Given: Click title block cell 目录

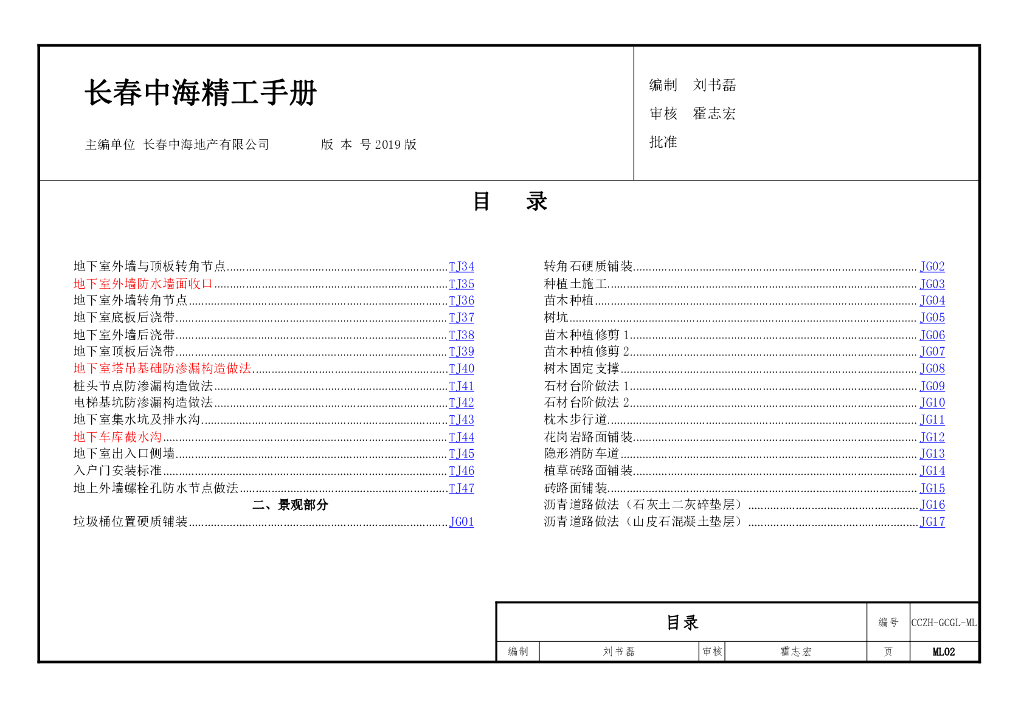Looking at the screenshot, I should (682, 622).
